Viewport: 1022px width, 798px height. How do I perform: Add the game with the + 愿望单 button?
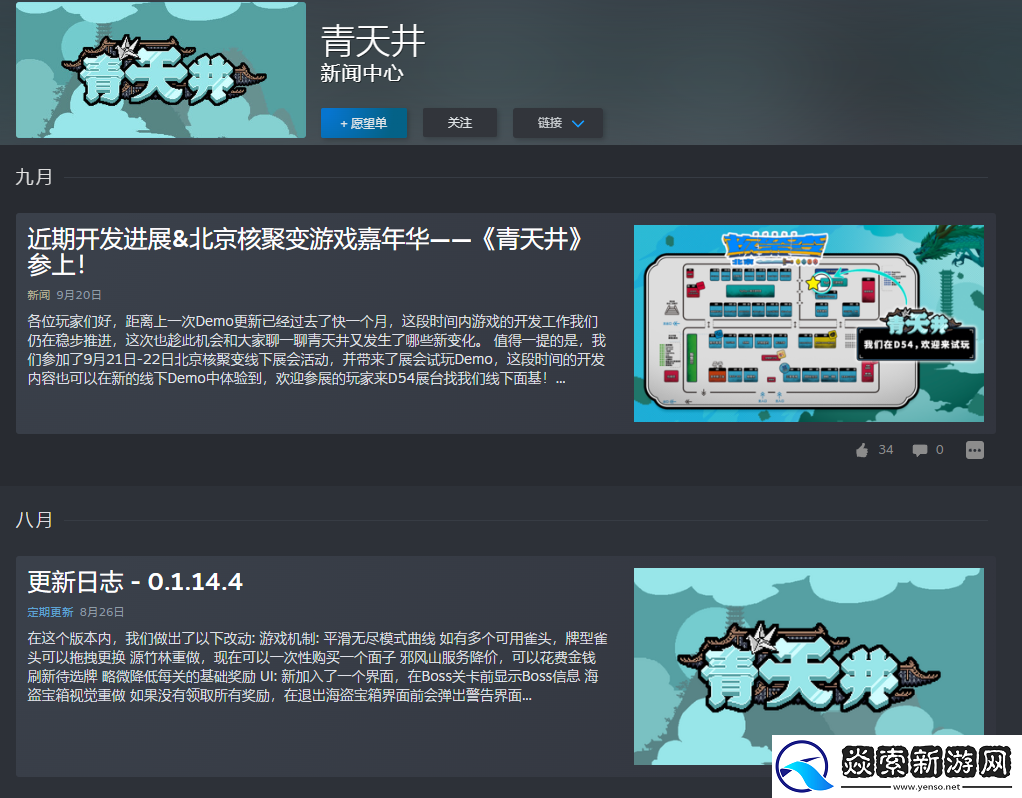[x=364, y=123]
